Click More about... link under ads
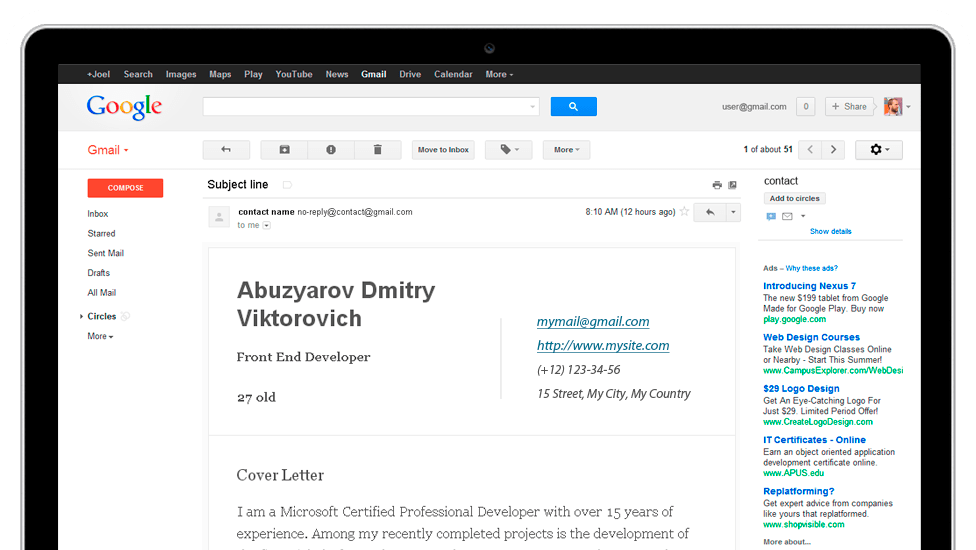976x550 pixels. (787, 542)
